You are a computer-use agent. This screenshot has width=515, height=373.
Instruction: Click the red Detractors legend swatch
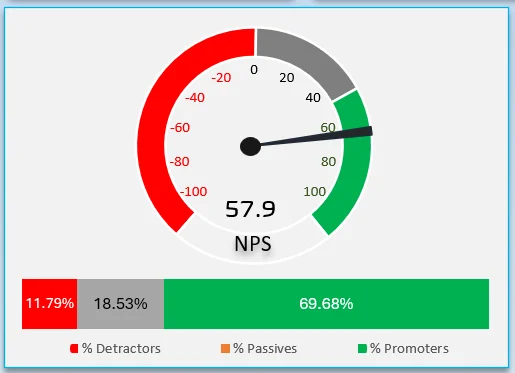tap(74, 349)
